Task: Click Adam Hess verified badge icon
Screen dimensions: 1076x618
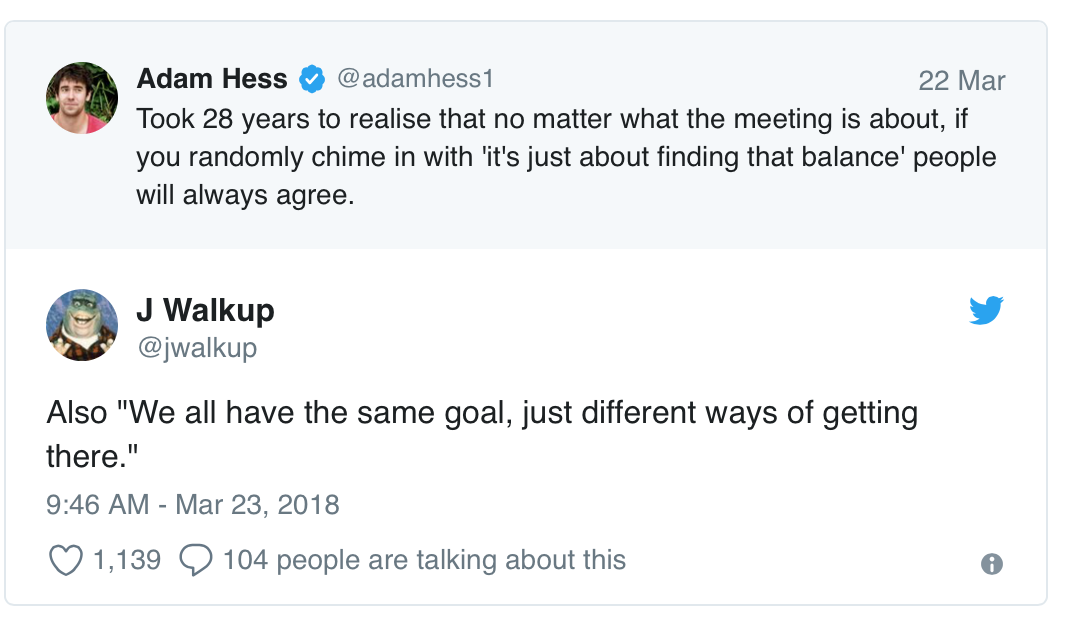Action: tap(311, 78)
